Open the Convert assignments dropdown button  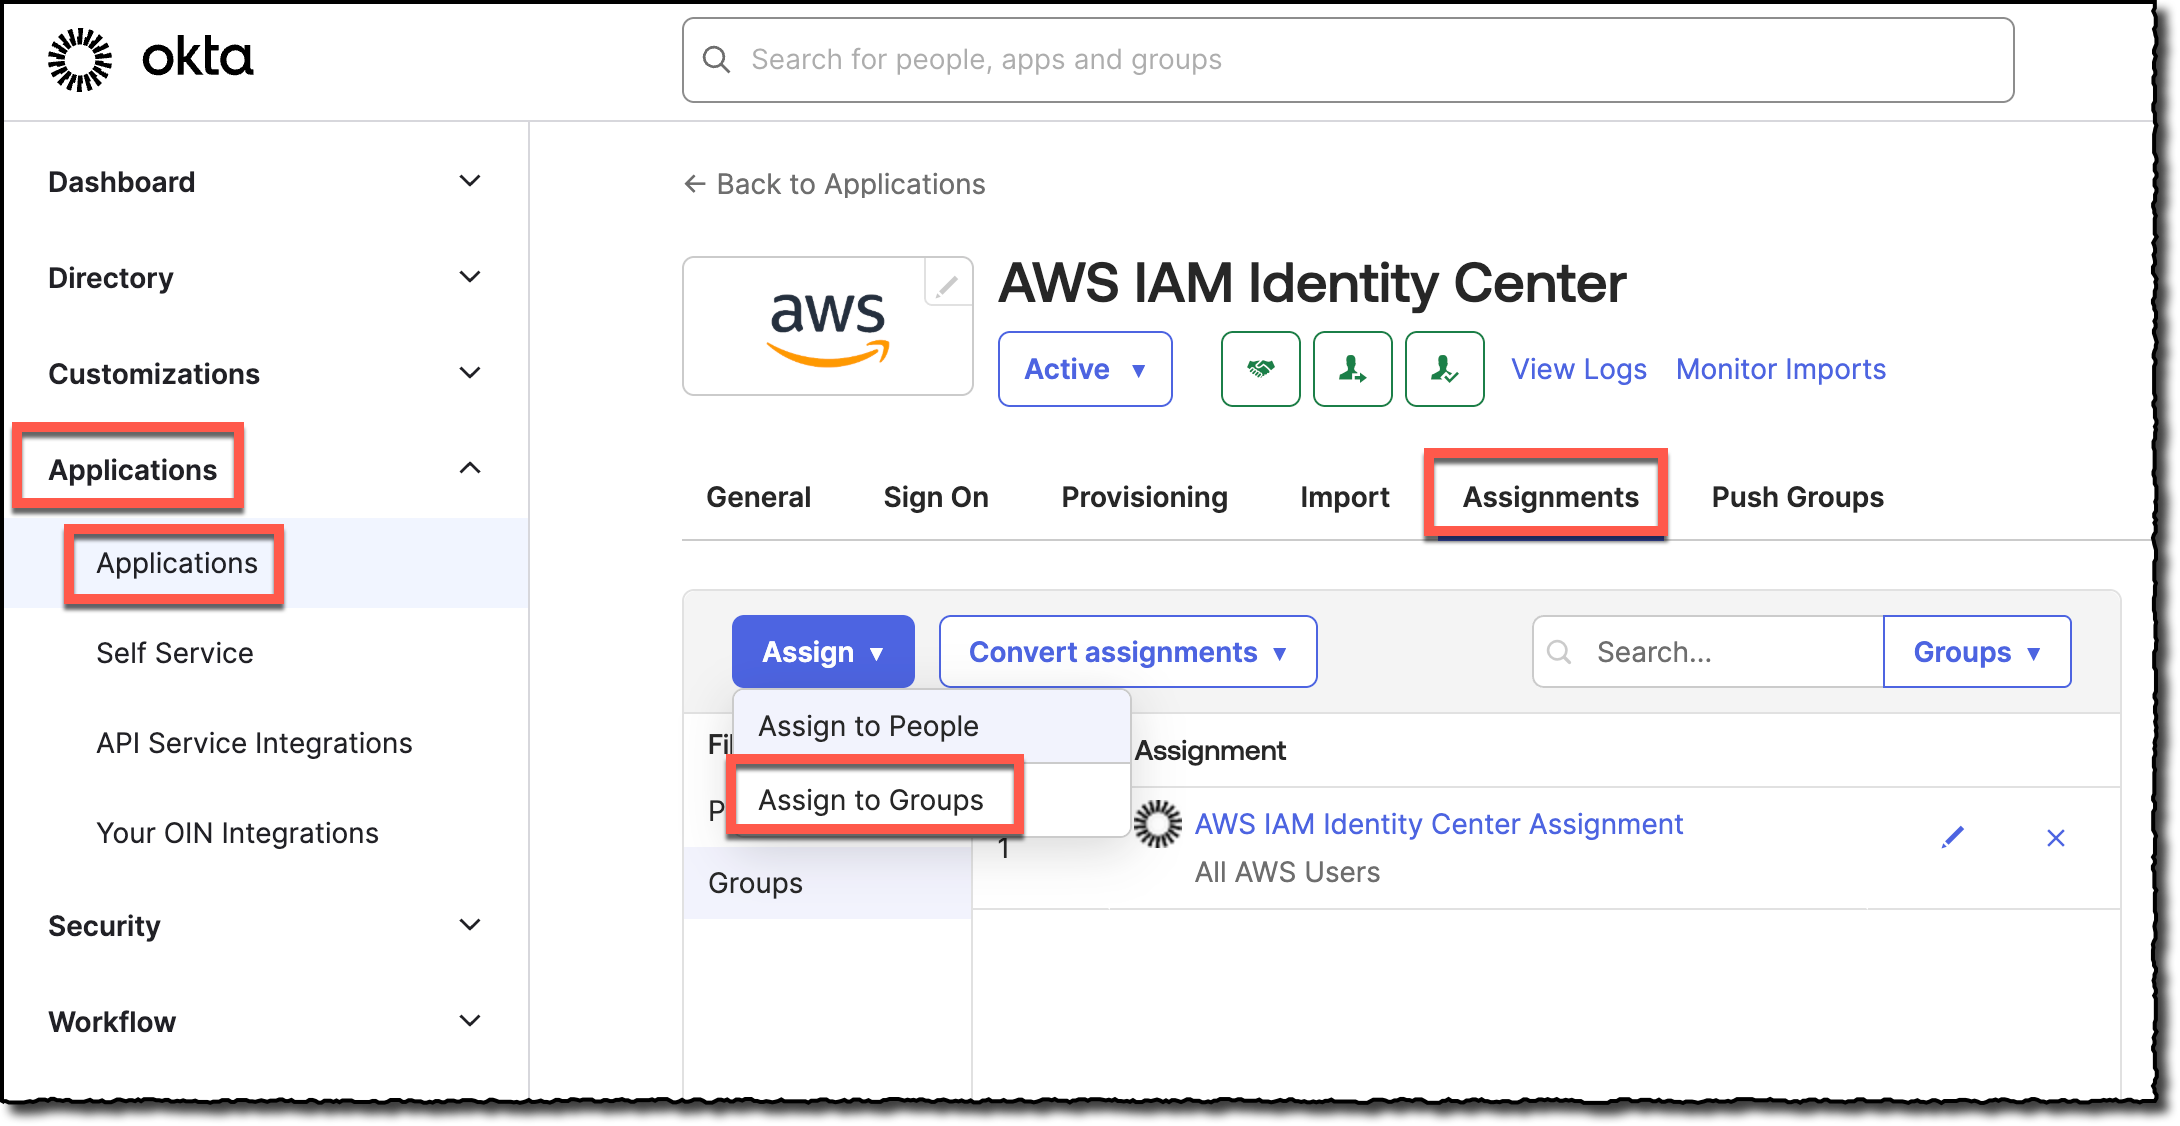pyautogui.click(x=1127, y=651)
